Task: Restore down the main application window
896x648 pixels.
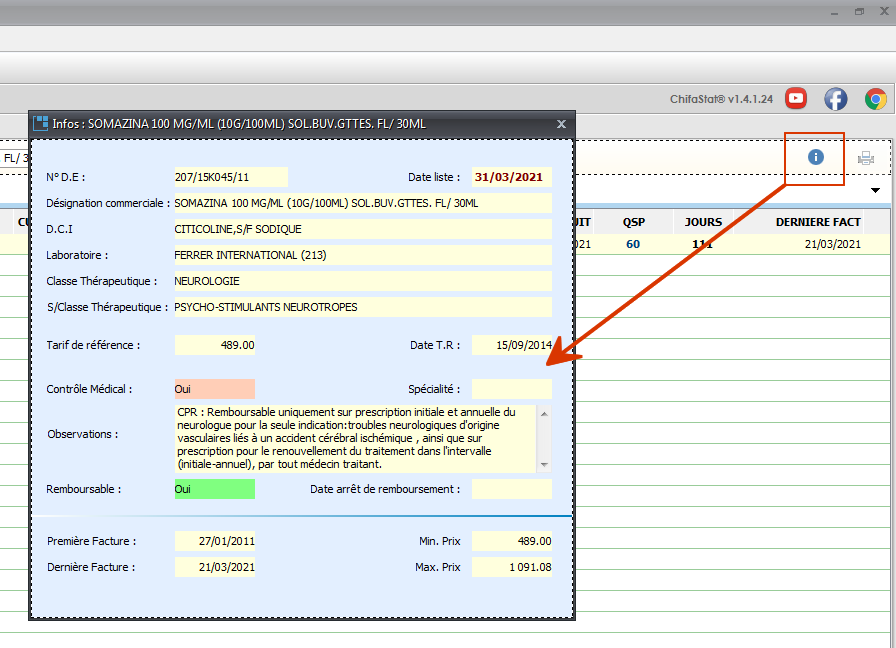Action: click(858, 11)
